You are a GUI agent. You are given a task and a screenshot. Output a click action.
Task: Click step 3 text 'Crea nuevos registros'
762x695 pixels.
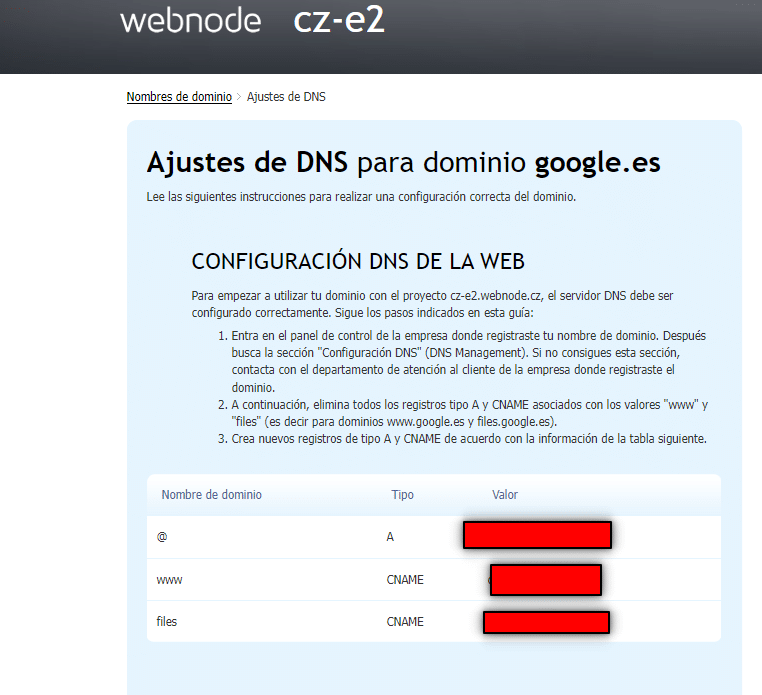(469, 439)
